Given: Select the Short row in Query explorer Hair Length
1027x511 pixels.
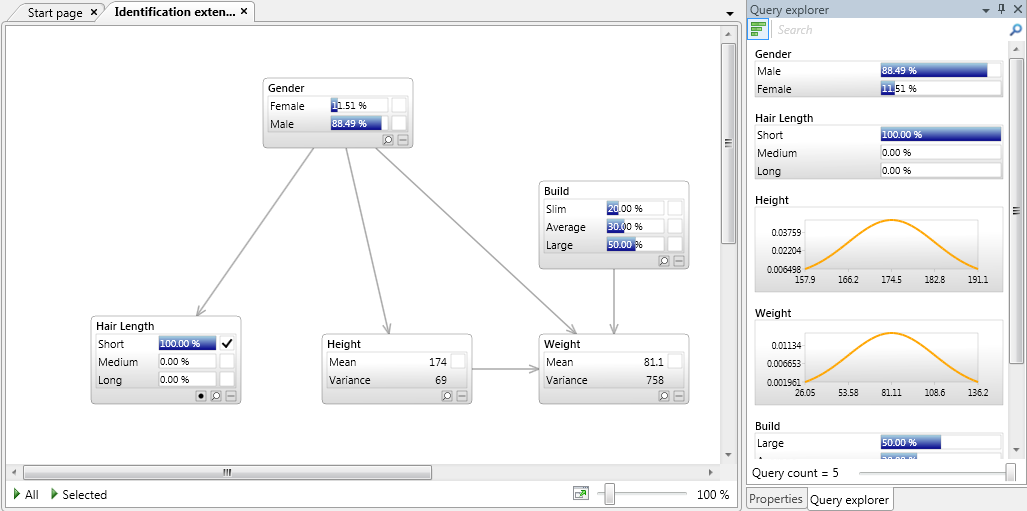Looking at the screenshot, I should point(878,135).
